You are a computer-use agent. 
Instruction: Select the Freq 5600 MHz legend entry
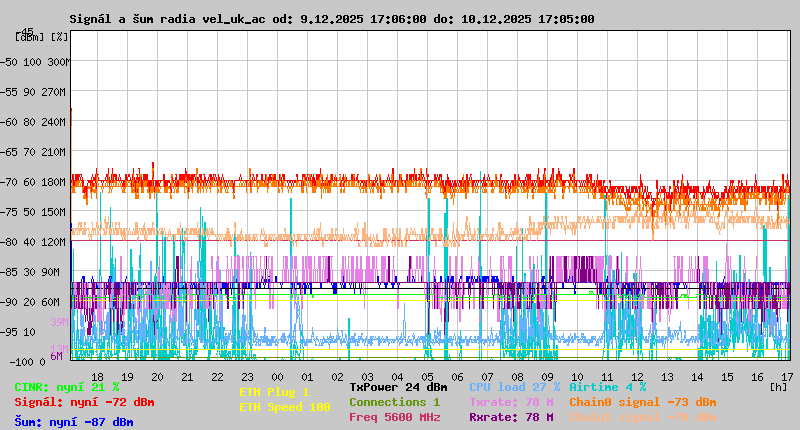click(x=394, y=417)
